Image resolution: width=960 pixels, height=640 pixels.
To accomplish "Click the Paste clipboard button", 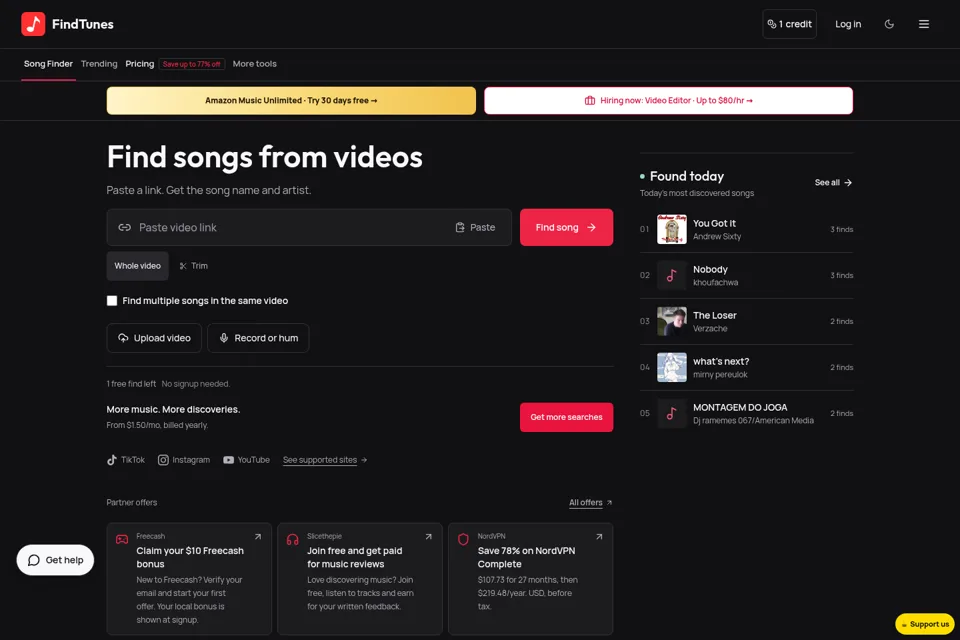I will (475, 227).
